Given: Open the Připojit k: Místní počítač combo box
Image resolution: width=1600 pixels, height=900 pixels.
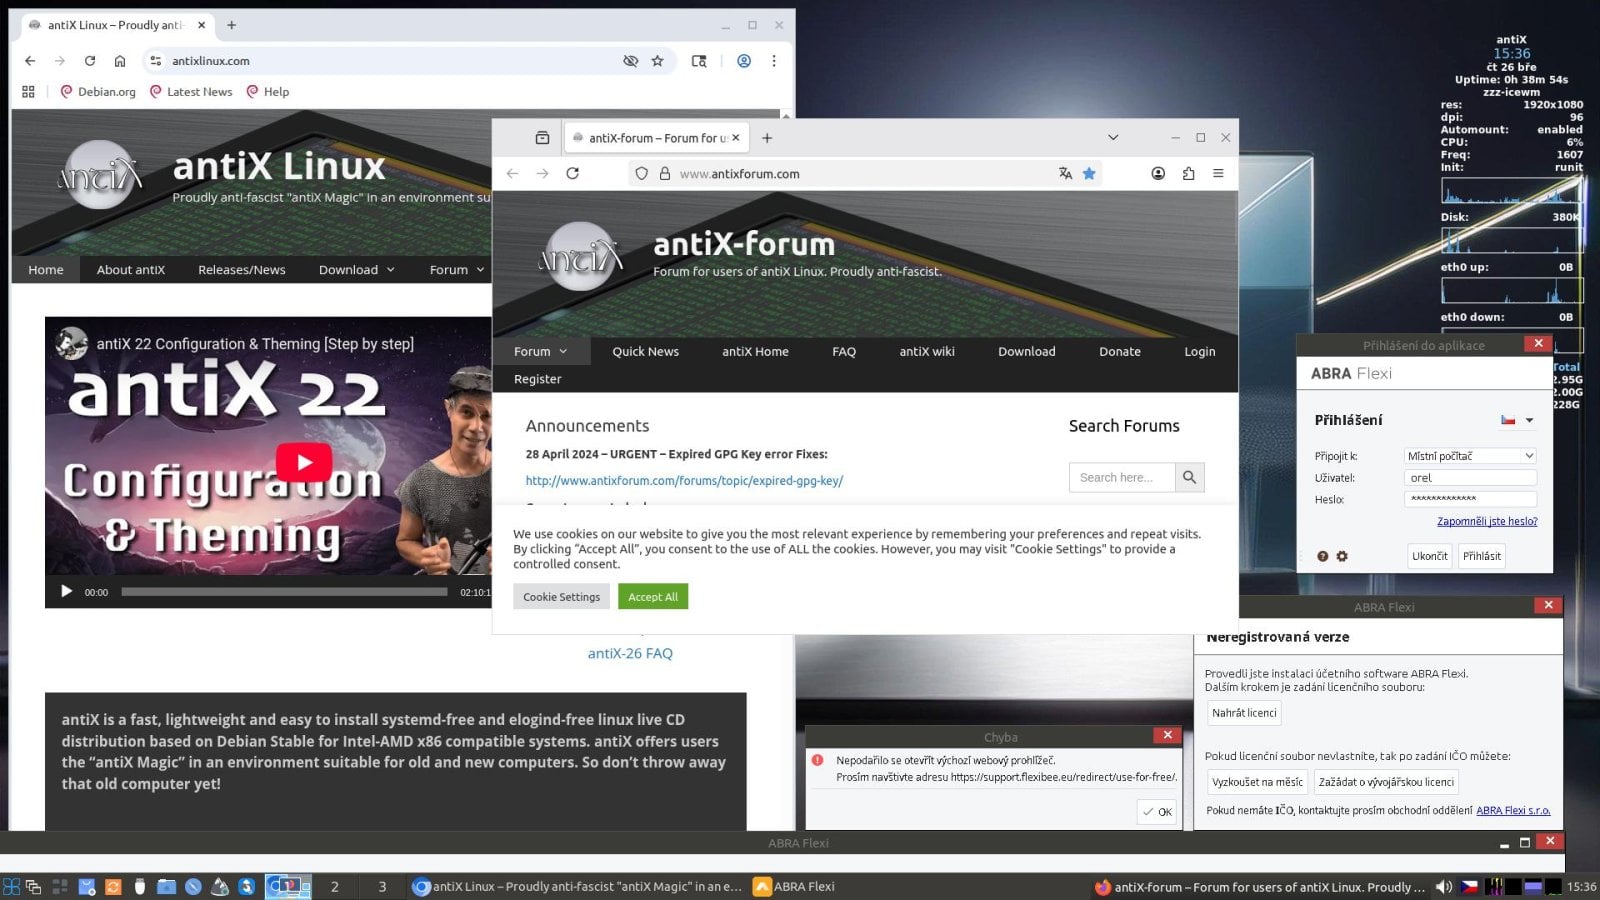Looking at the screenshot, I should tap(1470, 456).
